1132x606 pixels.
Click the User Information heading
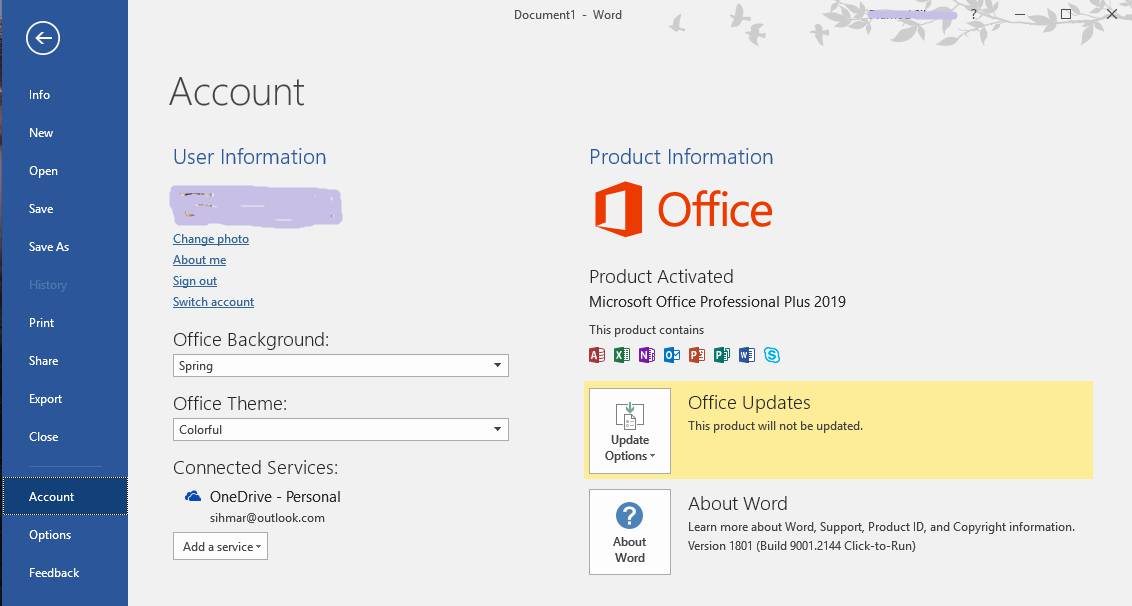pyautogui.click(x=250, y=157)
